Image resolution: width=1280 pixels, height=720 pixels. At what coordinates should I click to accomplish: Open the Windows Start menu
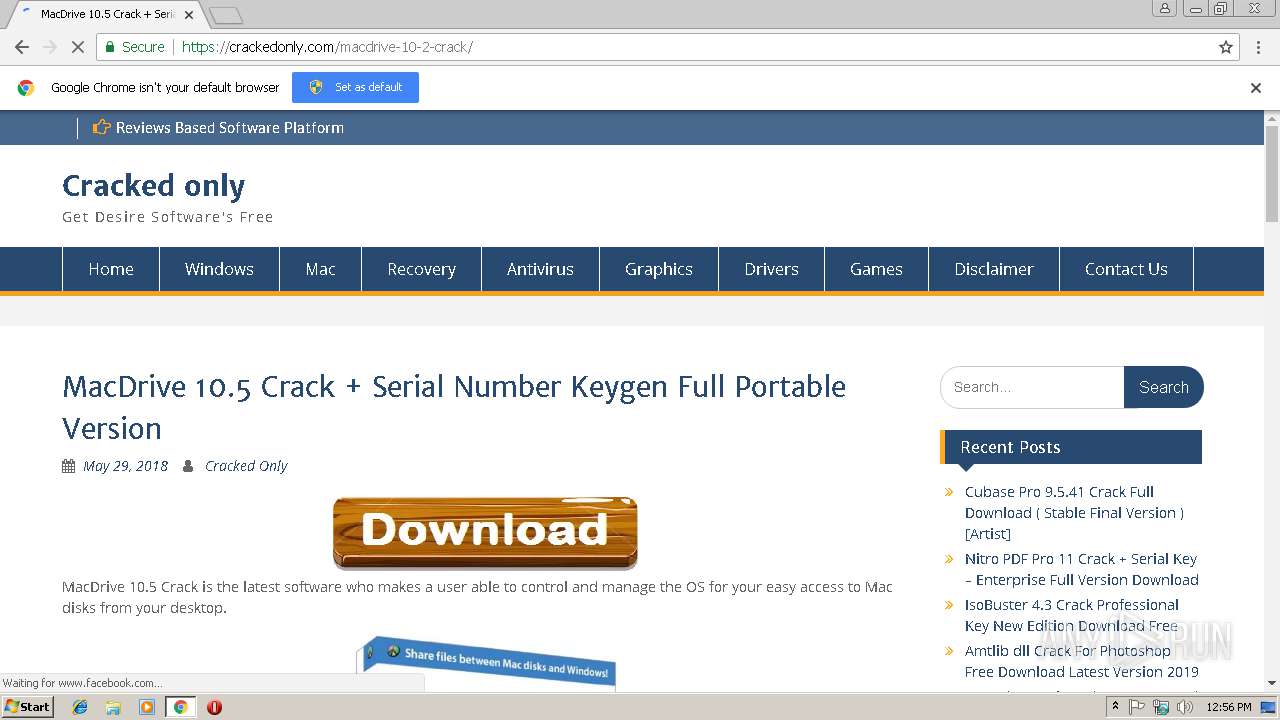click(x=27, y=707)
